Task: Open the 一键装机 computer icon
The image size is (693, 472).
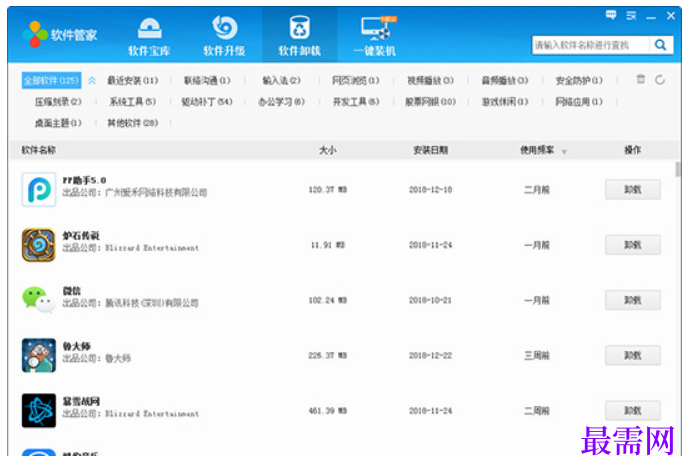Action: coord(376,29)
